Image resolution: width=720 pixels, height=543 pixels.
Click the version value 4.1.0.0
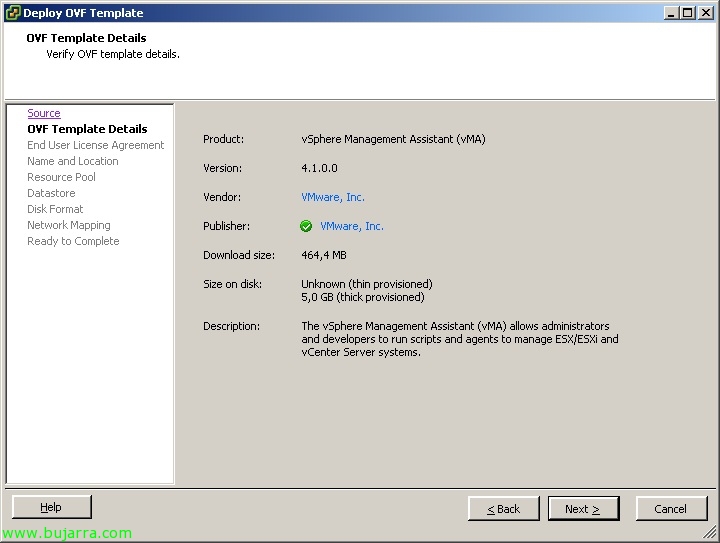point(319,168)
